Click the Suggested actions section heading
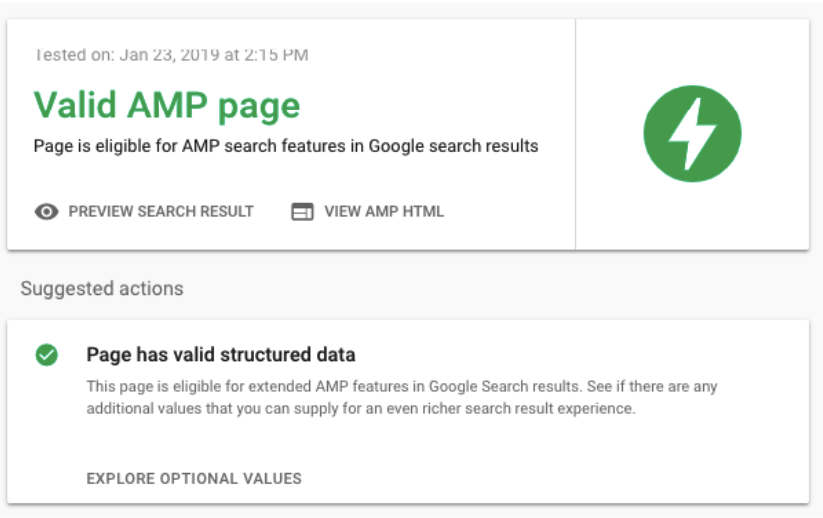The height and width of the screenshot is (518, 823). [x=102, y=289]
